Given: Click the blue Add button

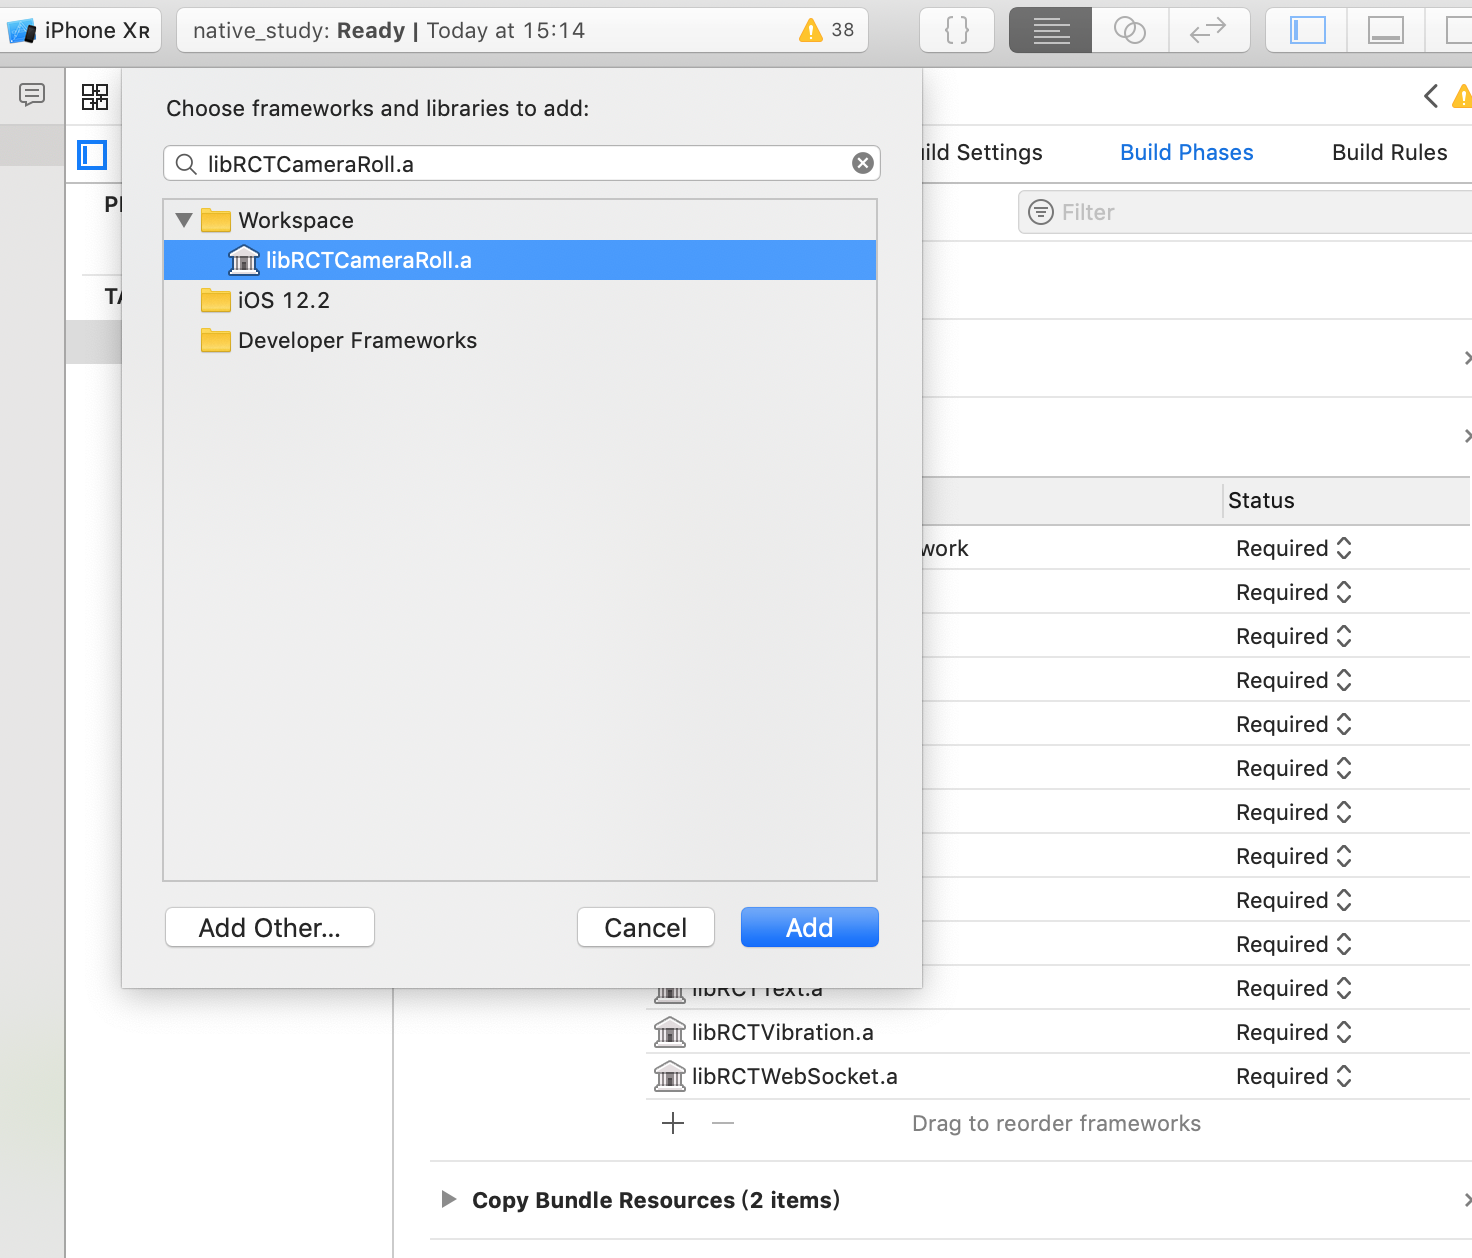Looking at the screenshot, I should point(810,927).
